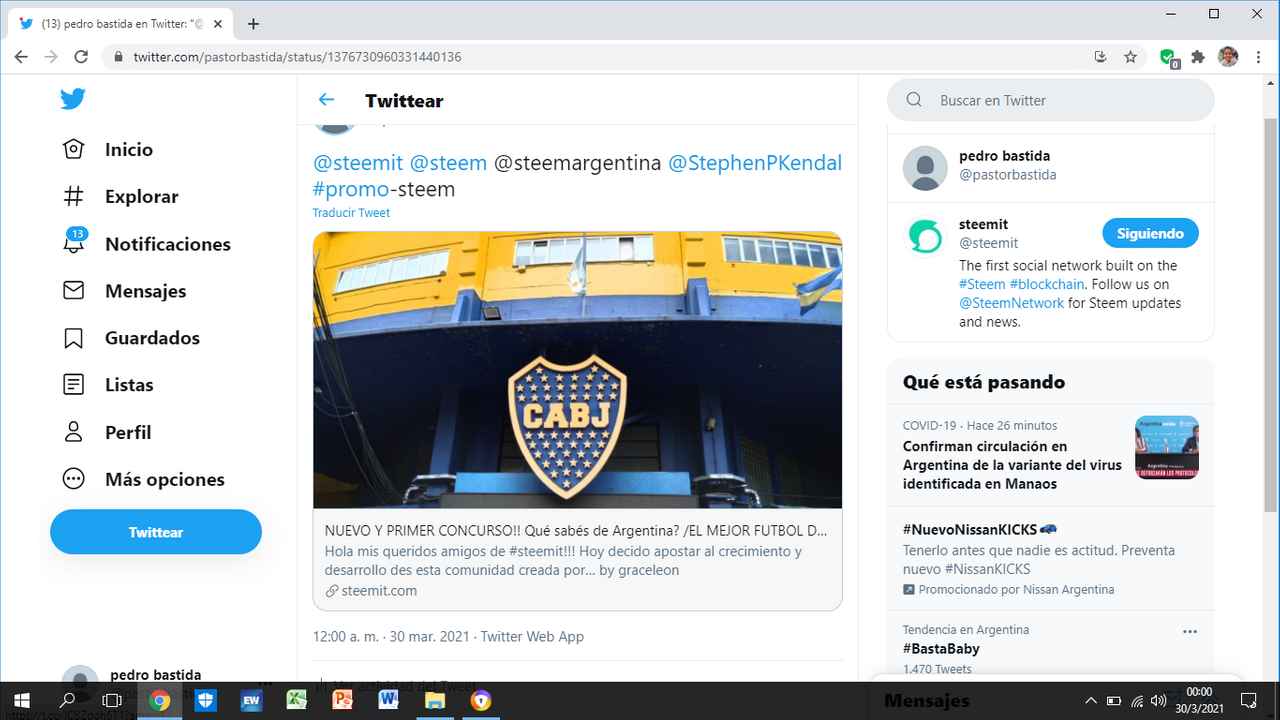Click the taskbar volume icon

(x=1159, y=701)
